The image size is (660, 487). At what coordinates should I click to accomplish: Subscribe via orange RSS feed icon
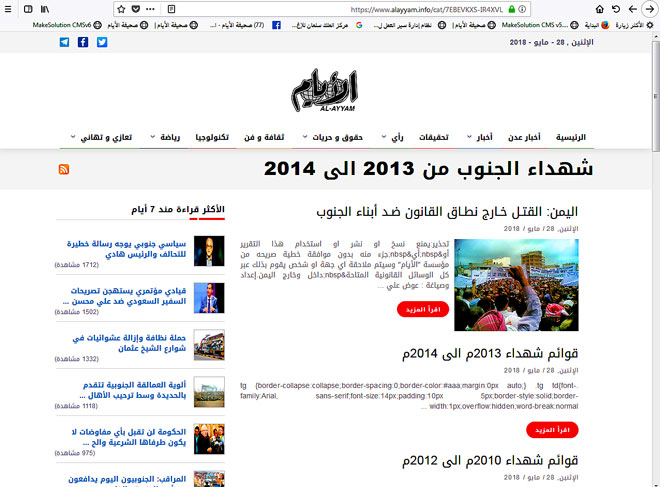[x=64, y=169]
